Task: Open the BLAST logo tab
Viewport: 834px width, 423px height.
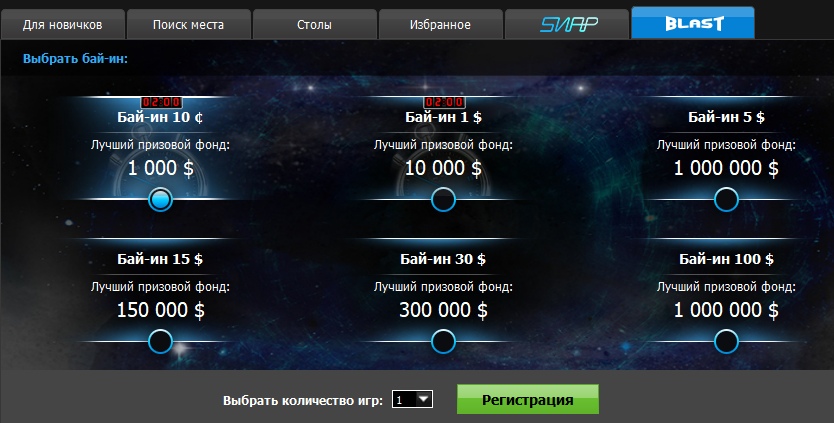Action: (x=693, y=23)
